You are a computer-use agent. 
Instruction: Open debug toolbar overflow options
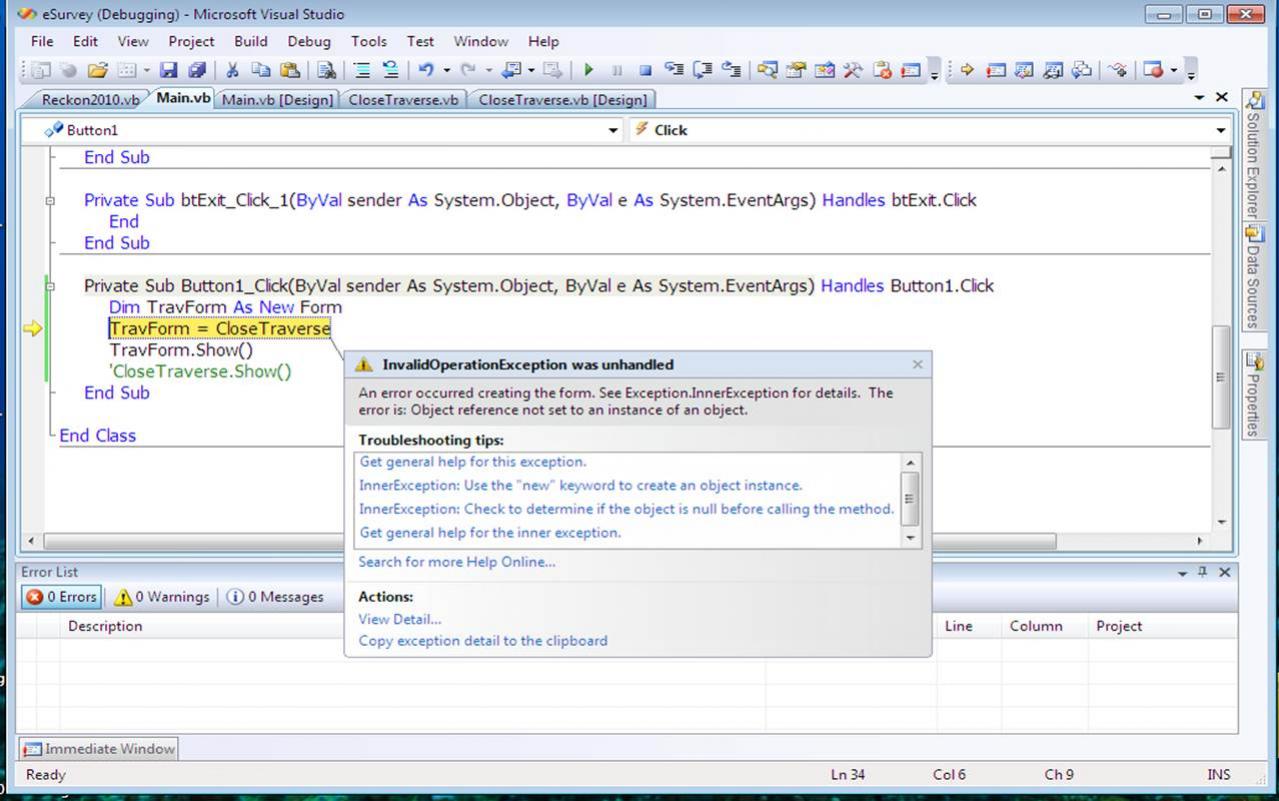(1191, 71)
